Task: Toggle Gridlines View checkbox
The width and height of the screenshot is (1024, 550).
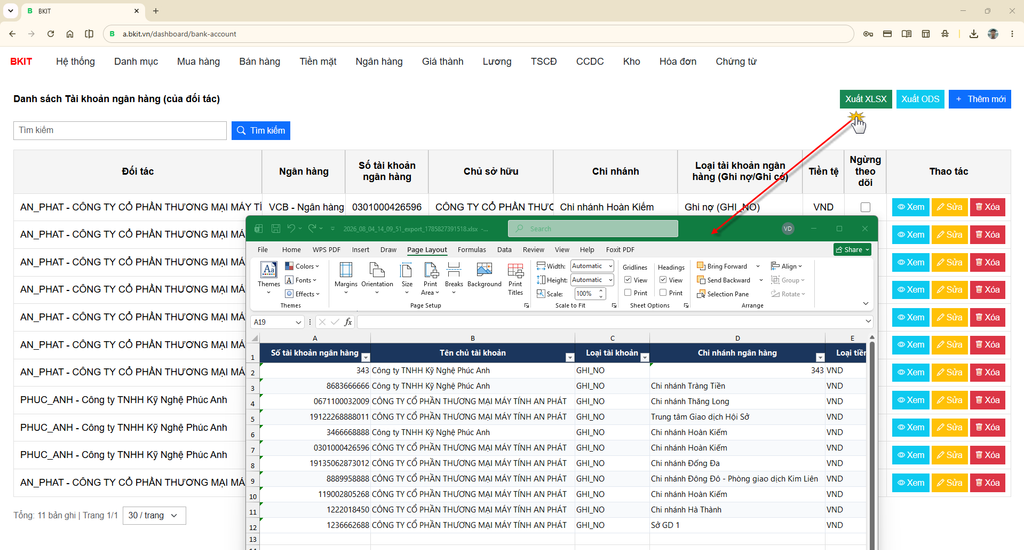Action: 628,280
